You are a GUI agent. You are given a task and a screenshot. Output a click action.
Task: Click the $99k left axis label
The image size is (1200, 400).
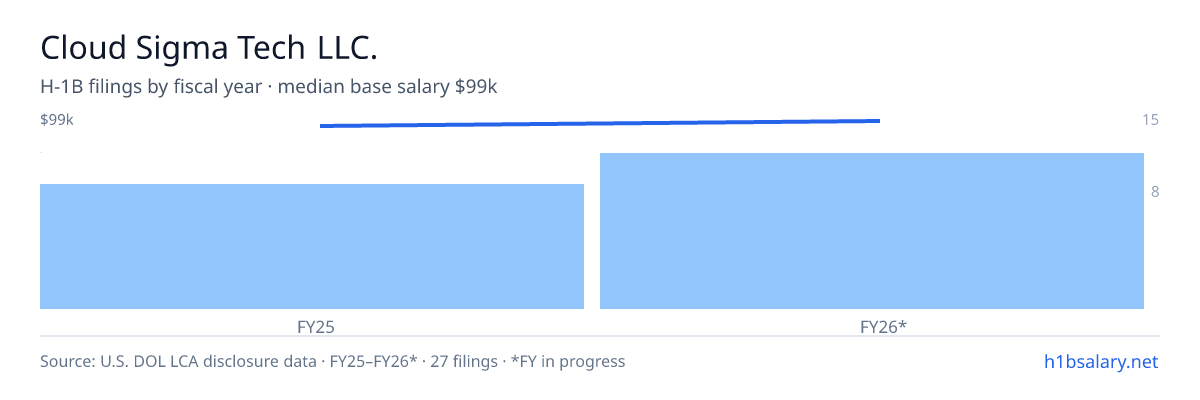[x=56, y=120]
